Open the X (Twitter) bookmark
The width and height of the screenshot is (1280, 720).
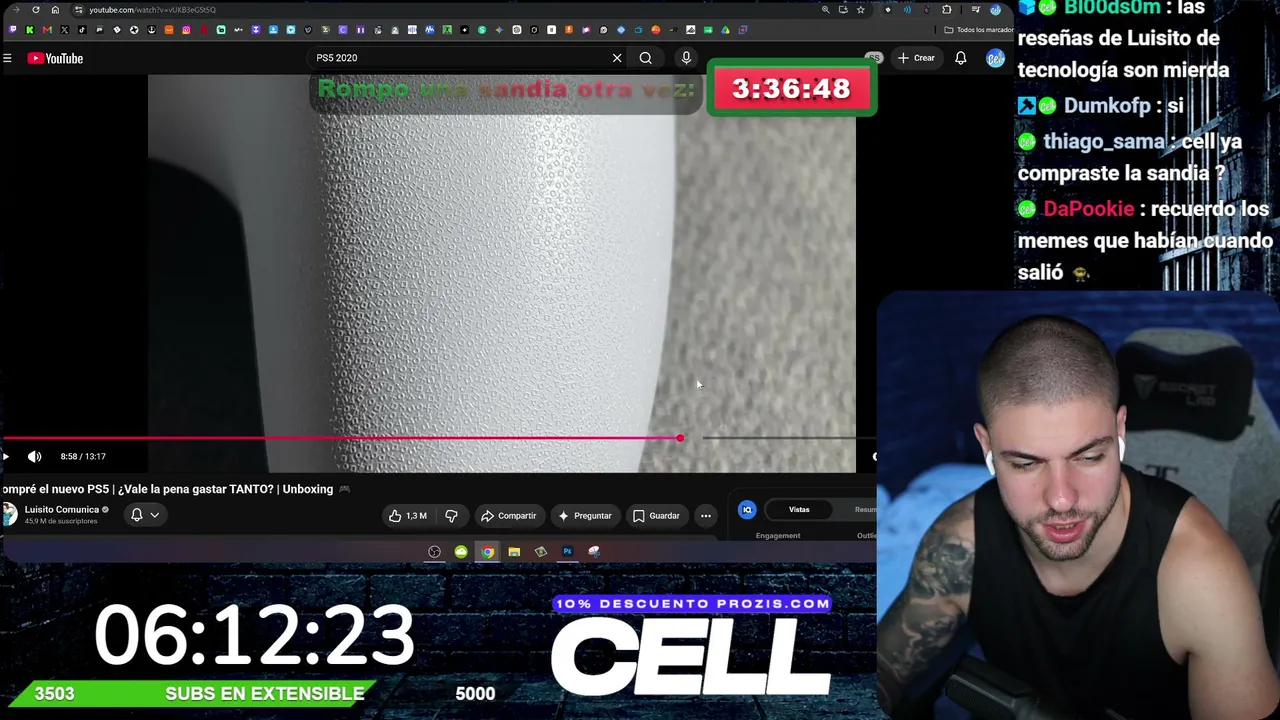(x=65, y=30)
